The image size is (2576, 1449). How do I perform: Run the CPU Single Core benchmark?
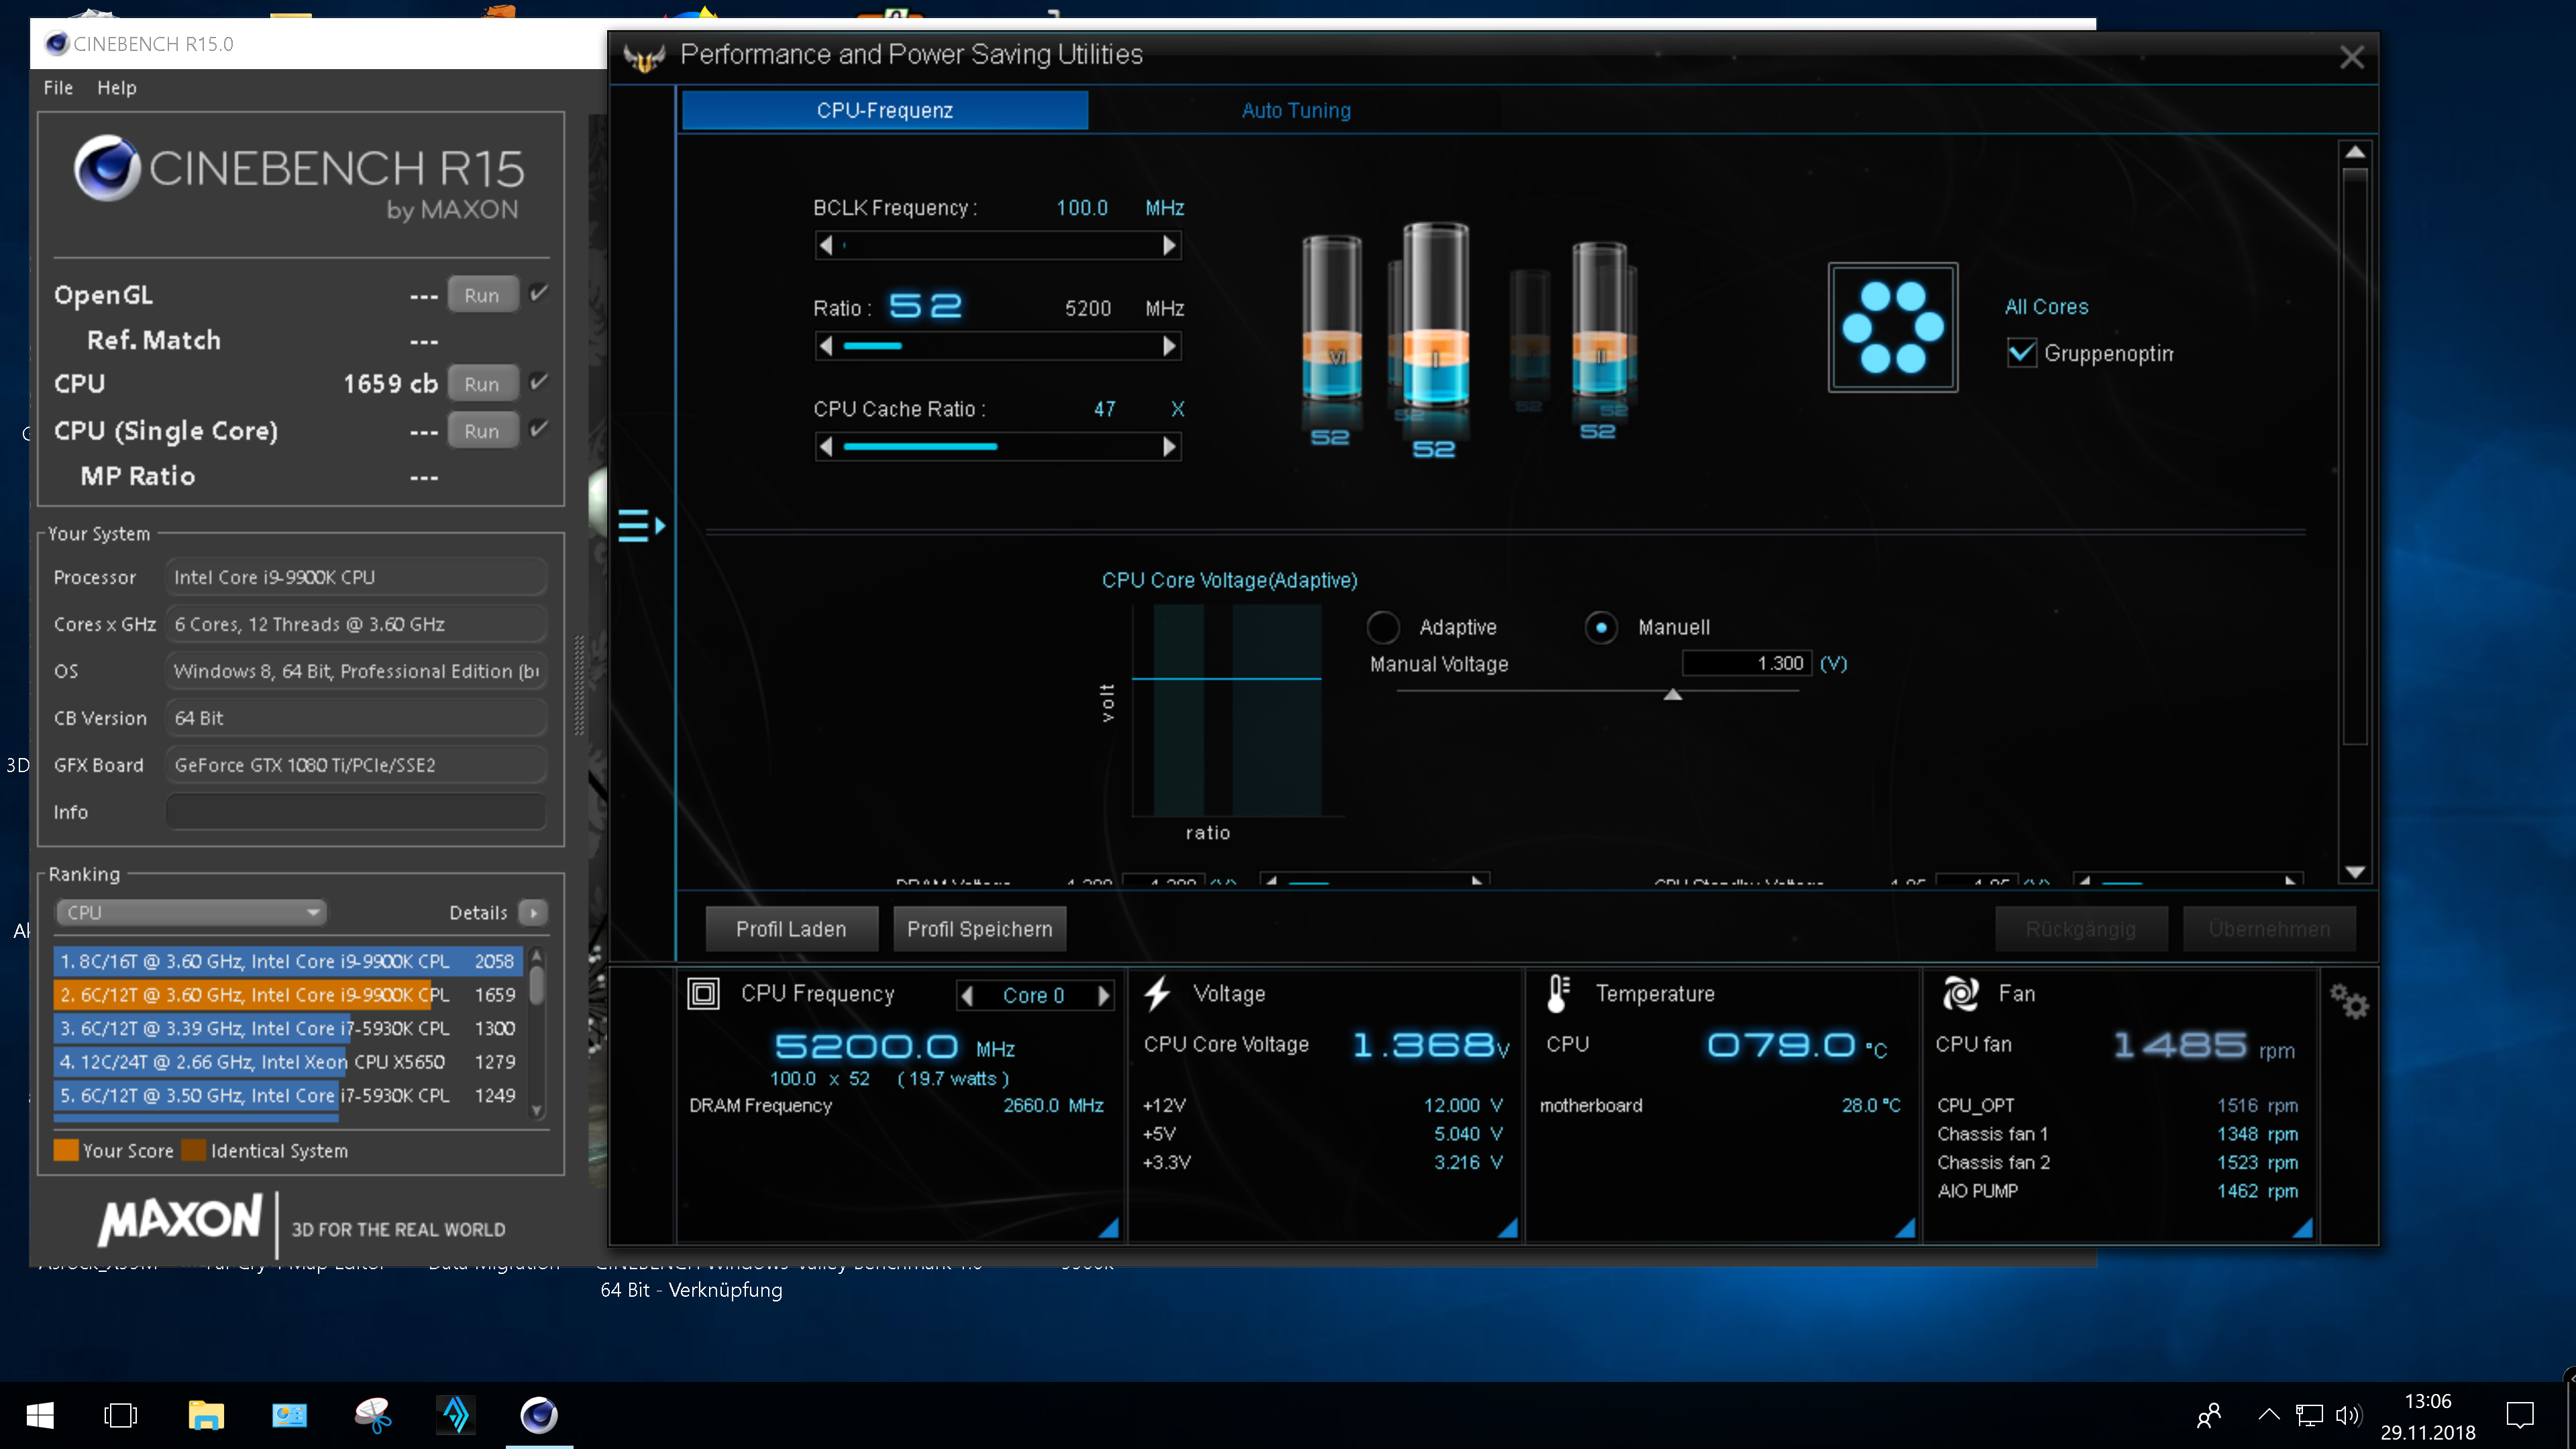[482, 431]
